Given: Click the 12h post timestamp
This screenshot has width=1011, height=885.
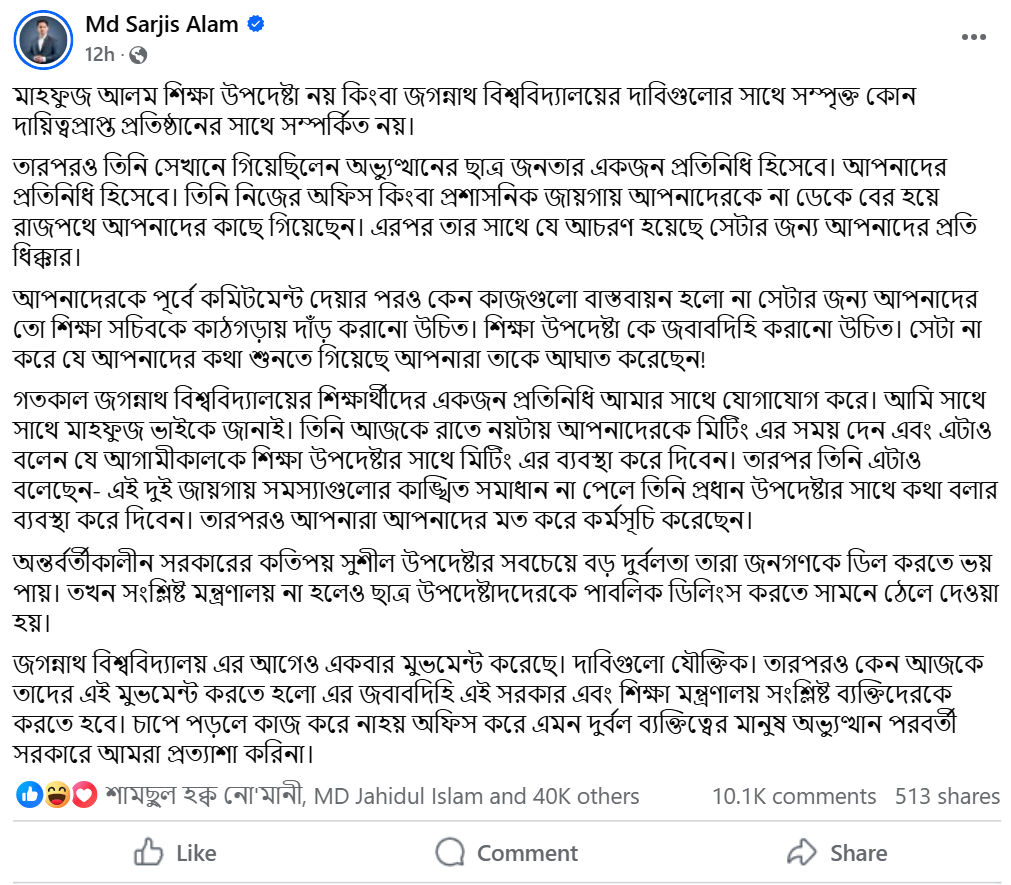Looking at the screenshot, I should coord(99,54).
